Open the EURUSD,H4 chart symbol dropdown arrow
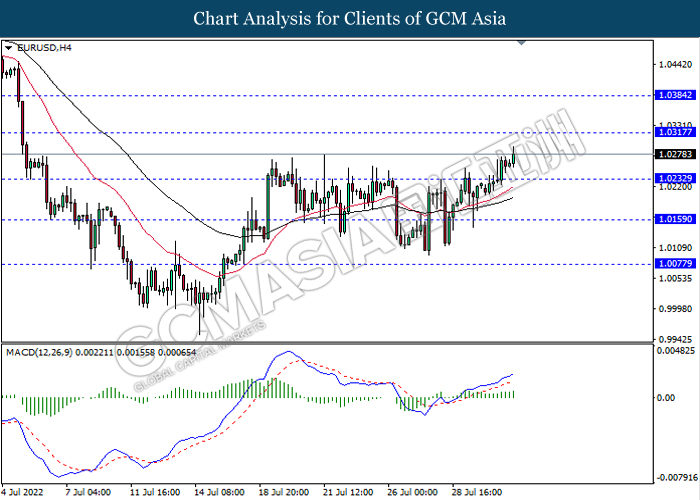 coord(8,48)
